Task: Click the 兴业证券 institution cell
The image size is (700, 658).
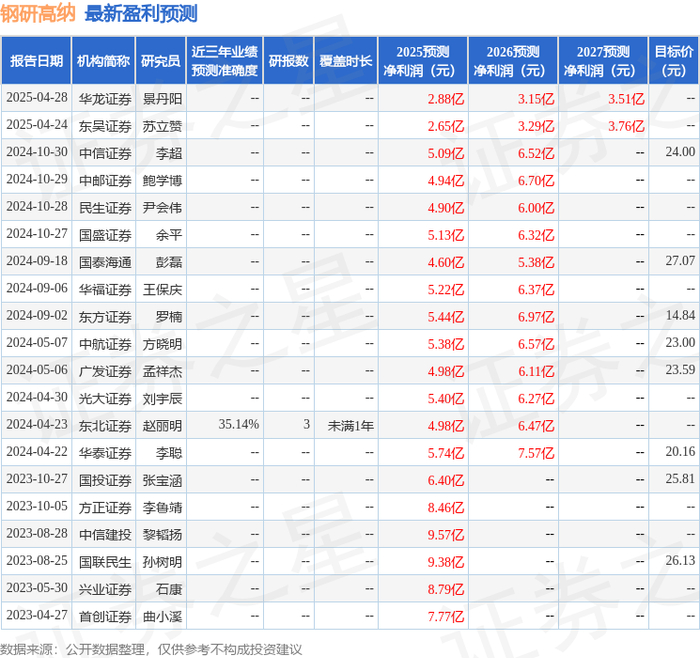Action: (x=105, y=589)
